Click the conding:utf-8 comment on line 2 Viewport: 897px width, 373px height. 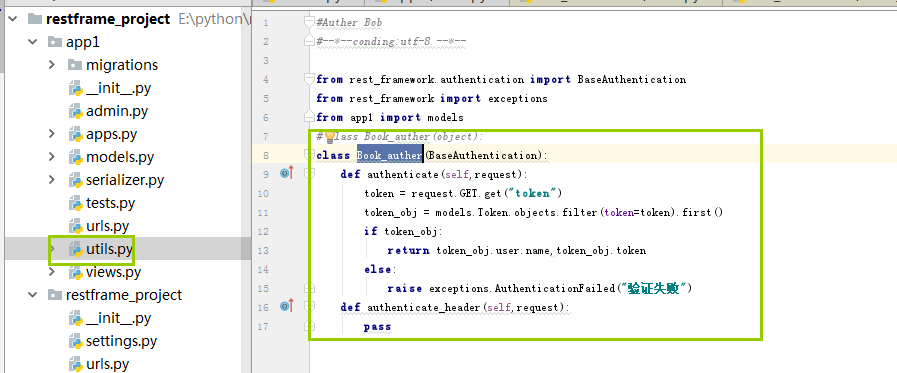(391, 41)
